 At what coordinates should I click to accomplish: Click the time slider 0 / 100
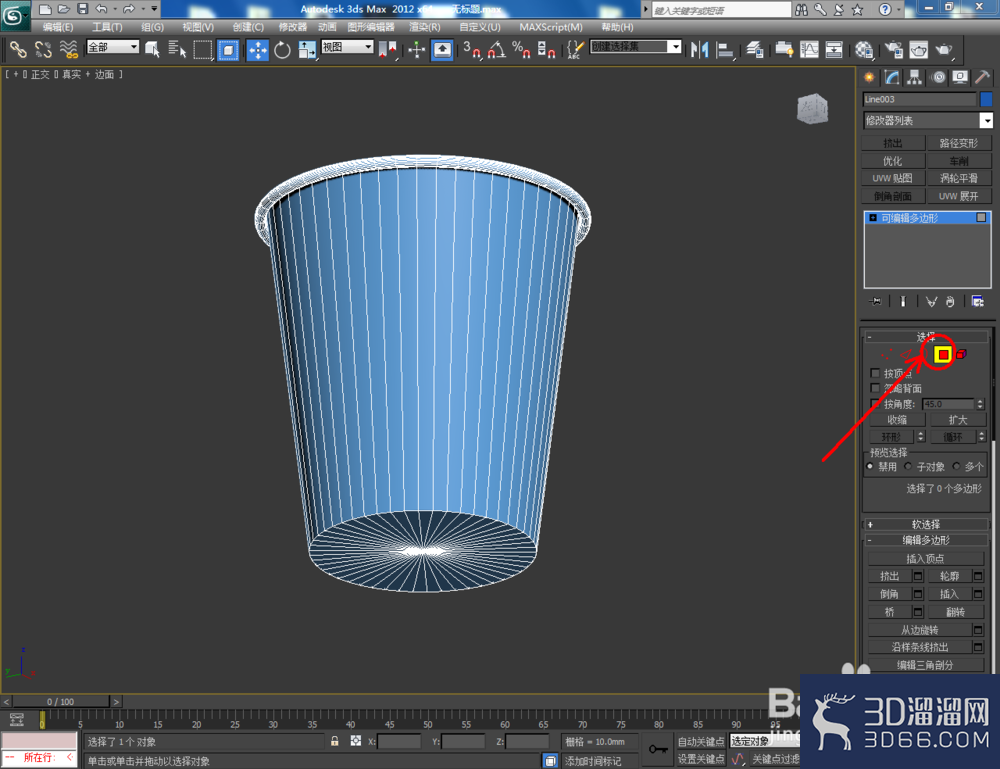61,701
